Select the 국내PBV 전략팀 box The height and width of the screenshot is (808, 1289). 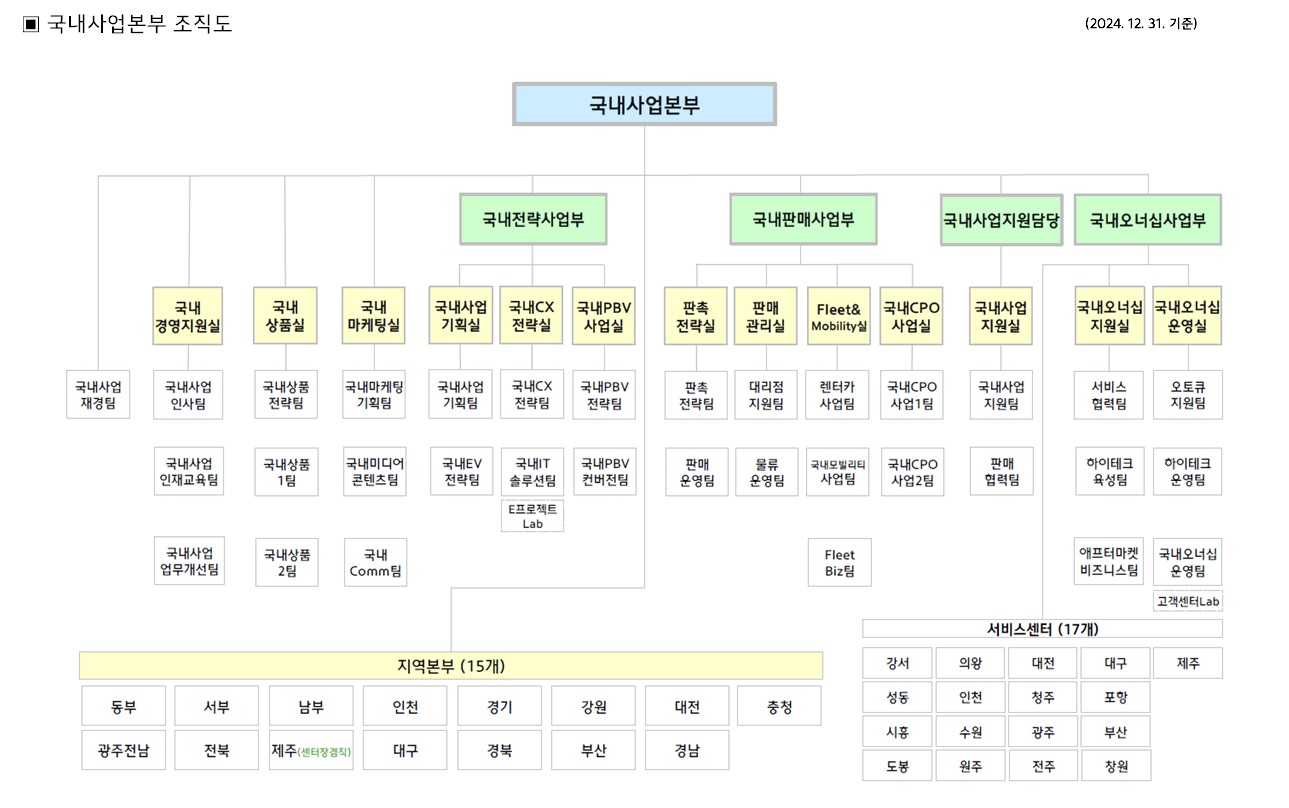[604, 395]
